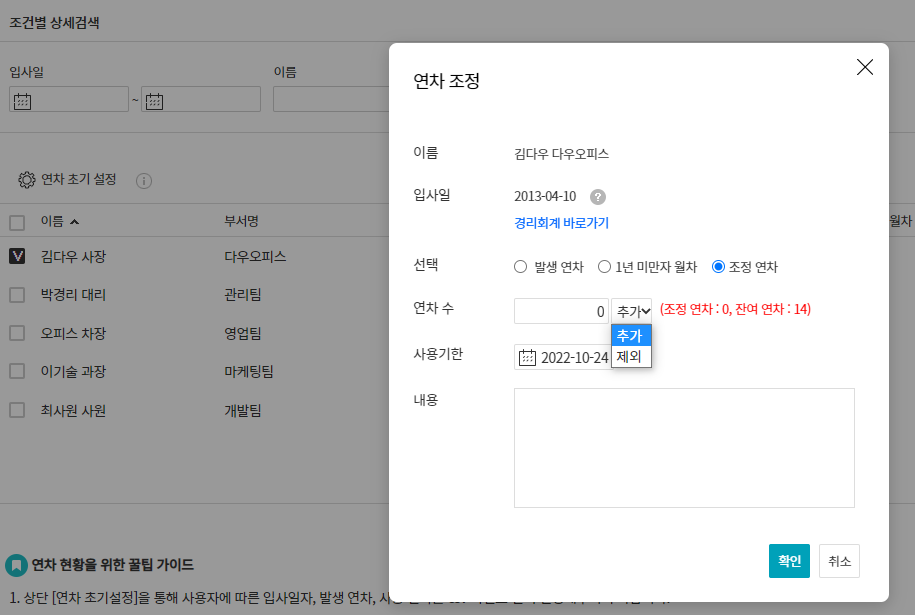This screenshot has width=915, height=615.
Task: Click the red 조정 연차 잔여 연차 note
Action: [x=735, y=309]
